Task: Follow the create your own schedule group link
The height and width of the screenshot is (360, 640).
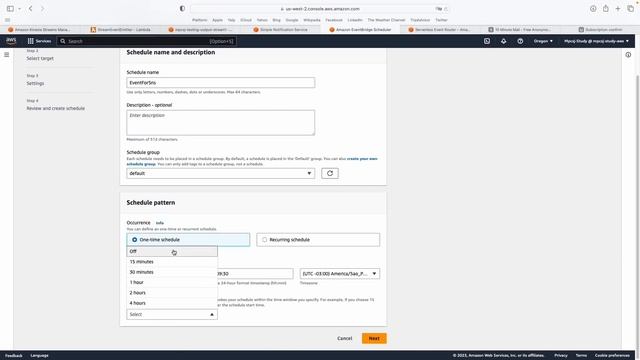Action: pos(362,159)
